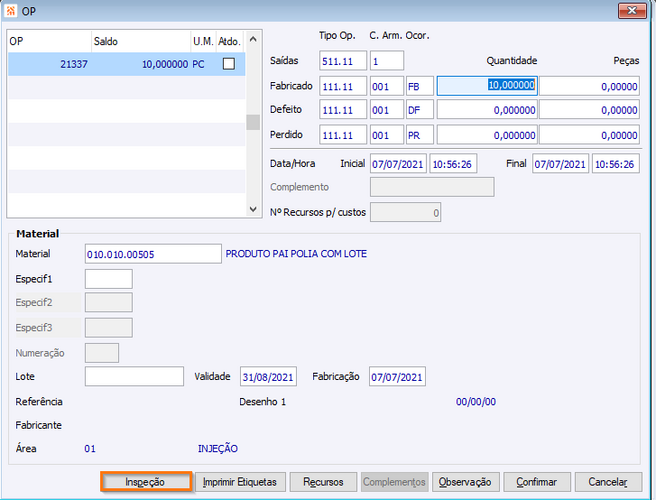This screenshot has width=656, height=500.
Task: Click the INJEÇÃO area description
Action: tap(218, 449)
